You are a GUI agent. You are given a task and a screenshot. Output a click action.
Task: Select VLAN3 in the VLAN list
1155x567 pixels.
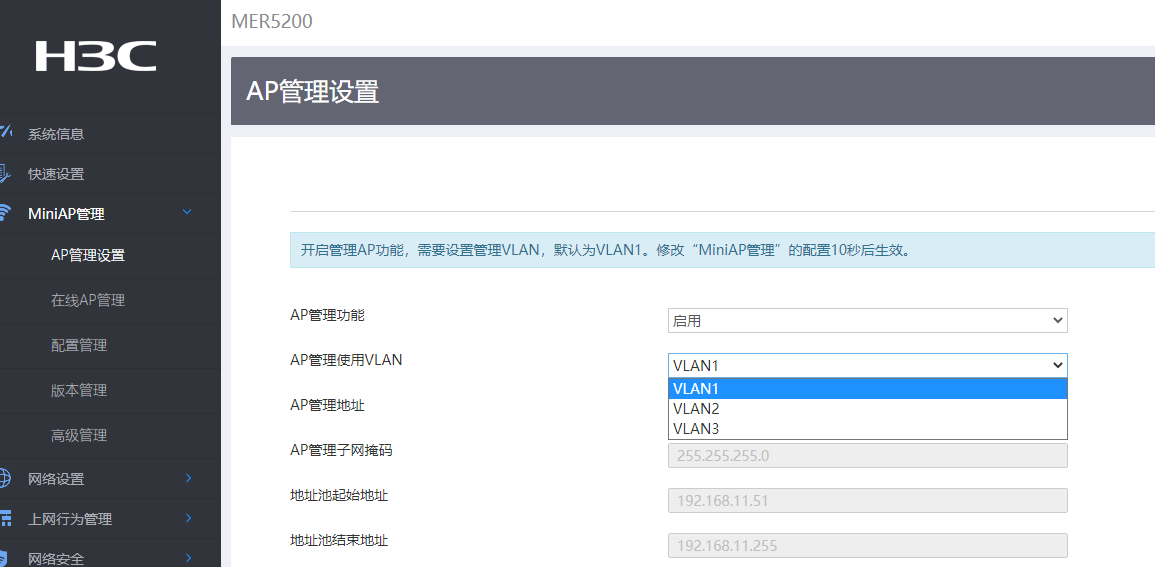pos(867,429)
